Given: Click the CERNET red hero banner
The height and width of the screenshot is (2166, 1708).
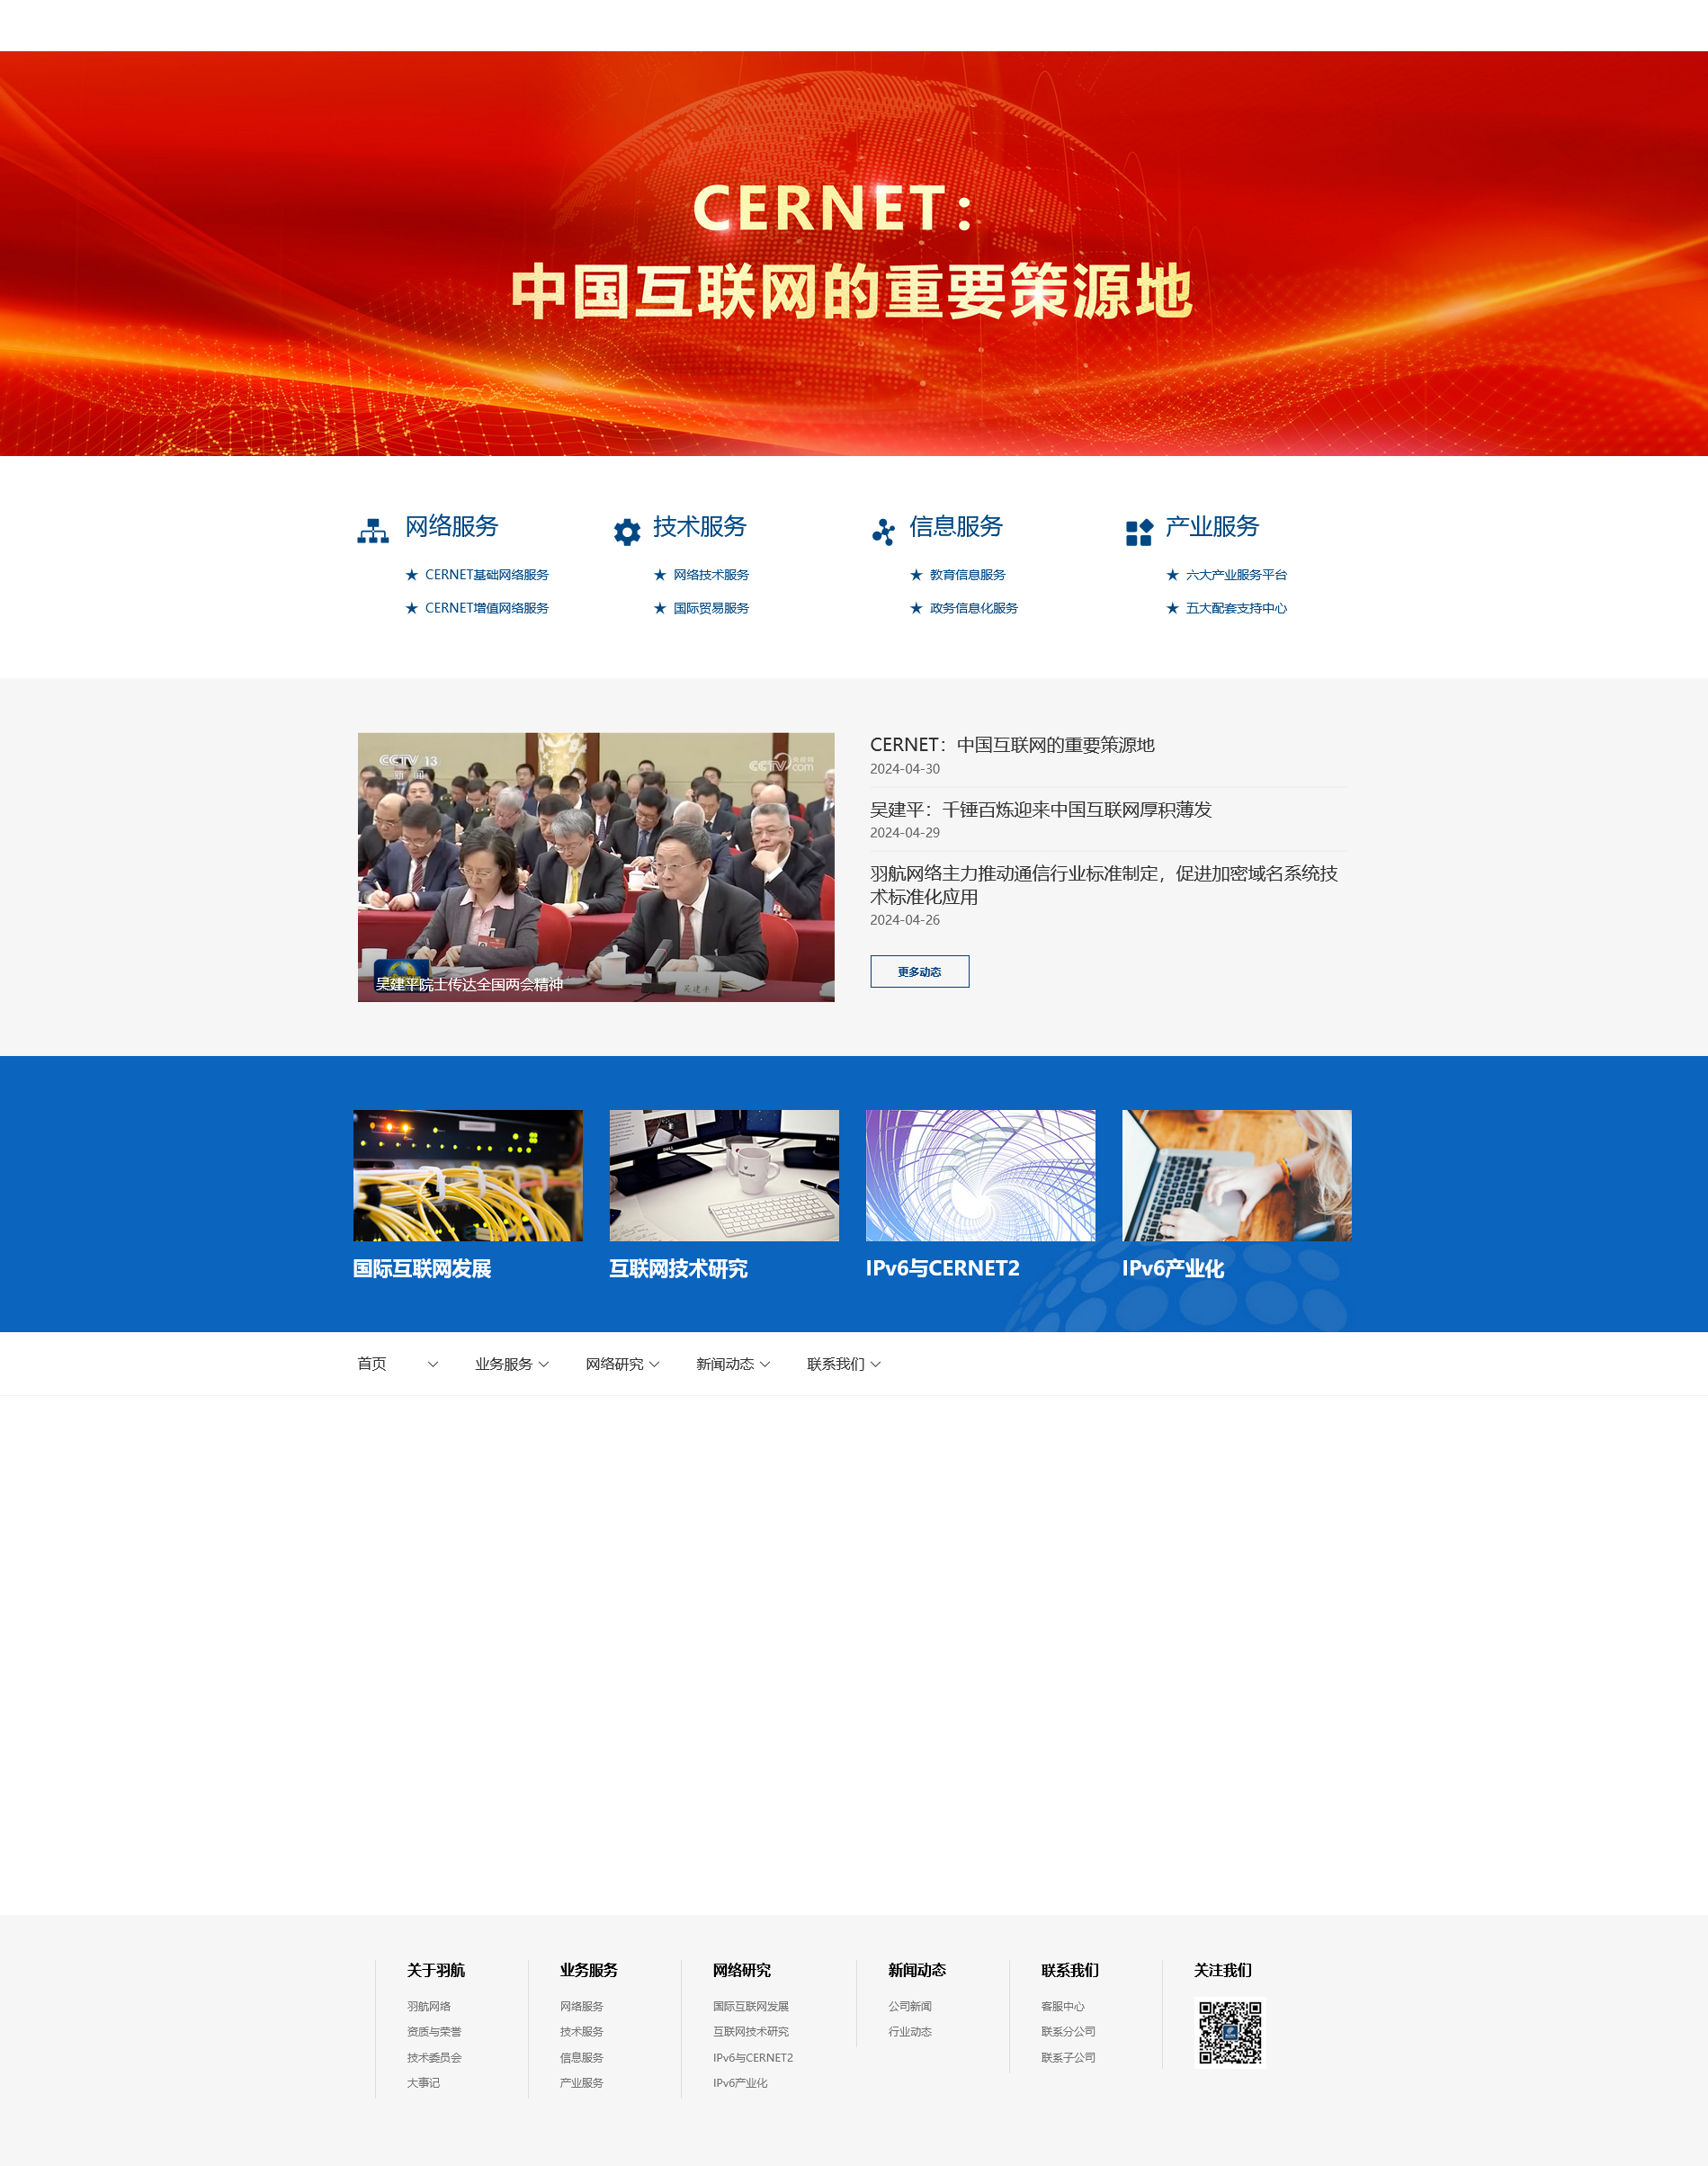Looking at the screenshot, I should [854, 253].
